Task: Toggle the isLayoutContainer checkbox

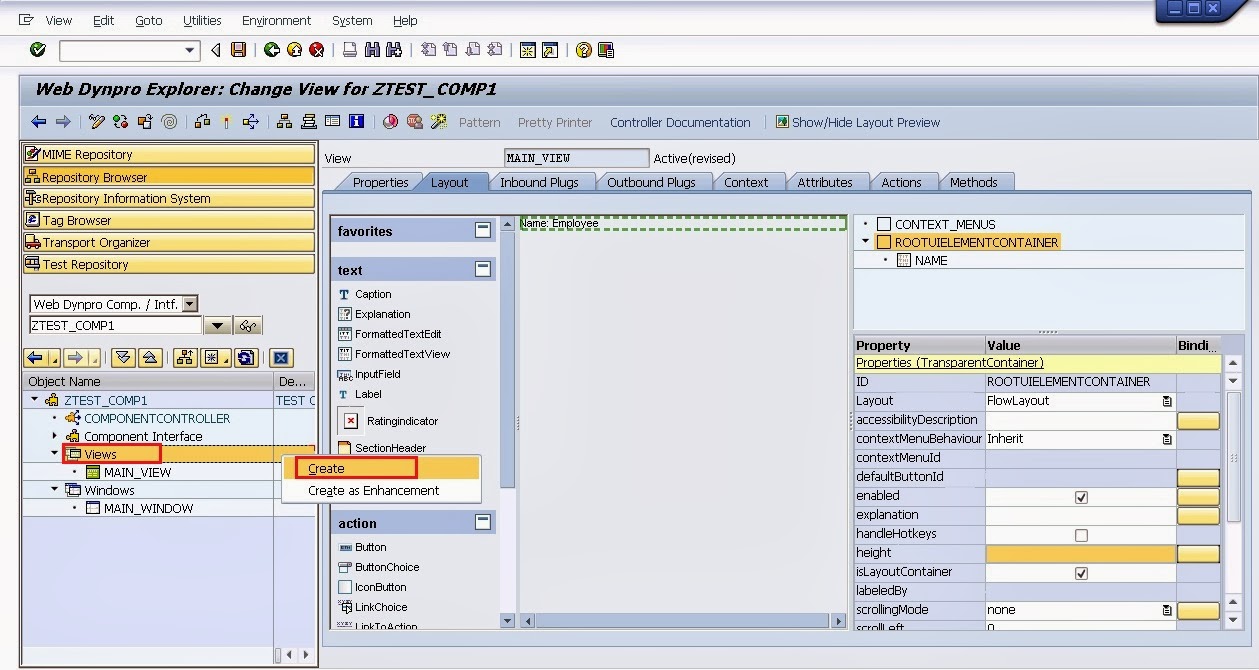Action: [1081, 573]
